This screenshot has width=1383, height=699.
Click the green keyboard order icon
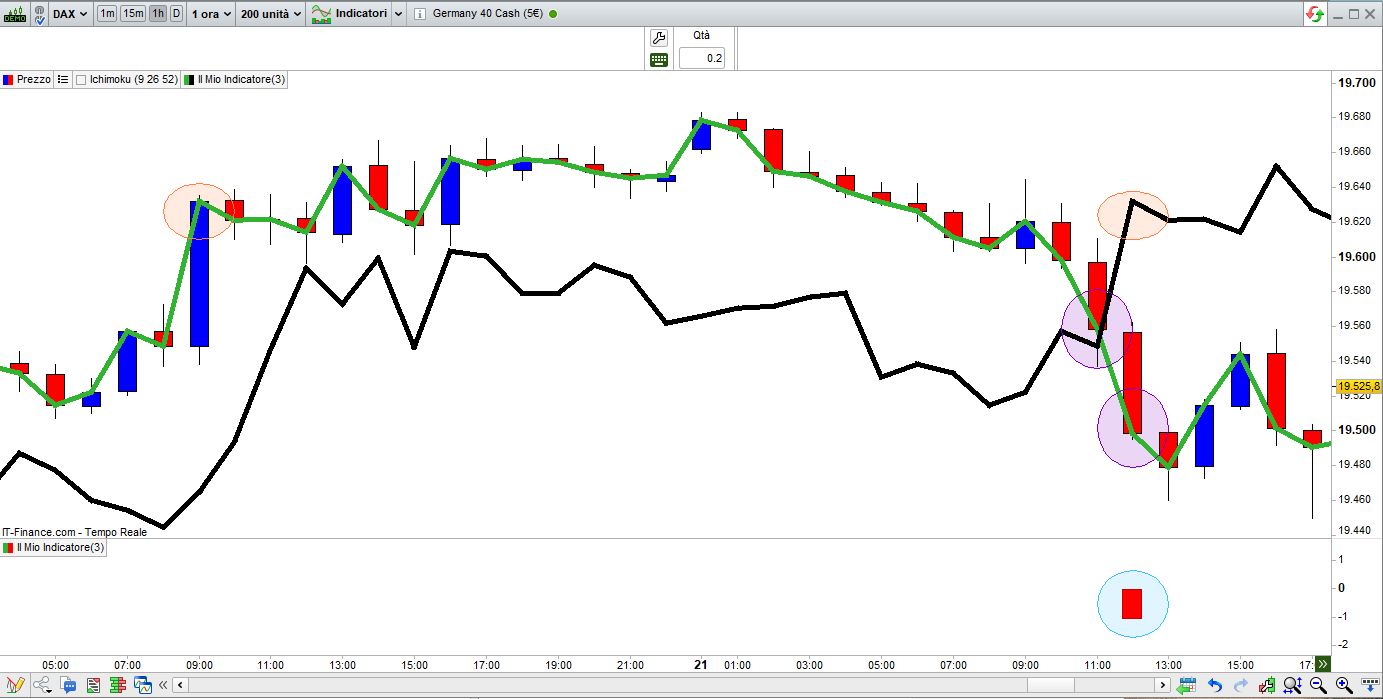tap(658, 59)
